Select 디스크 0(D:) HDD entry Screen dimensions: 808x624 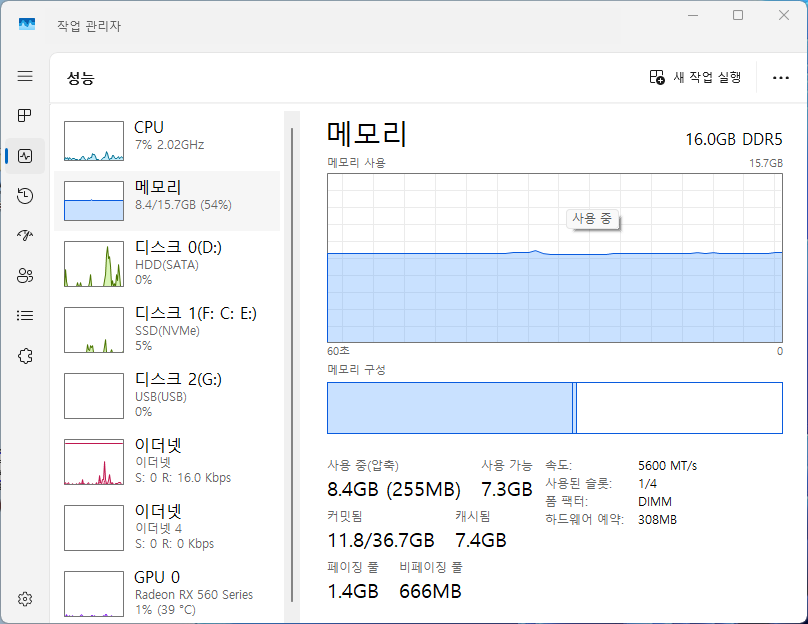click(167, 263)
